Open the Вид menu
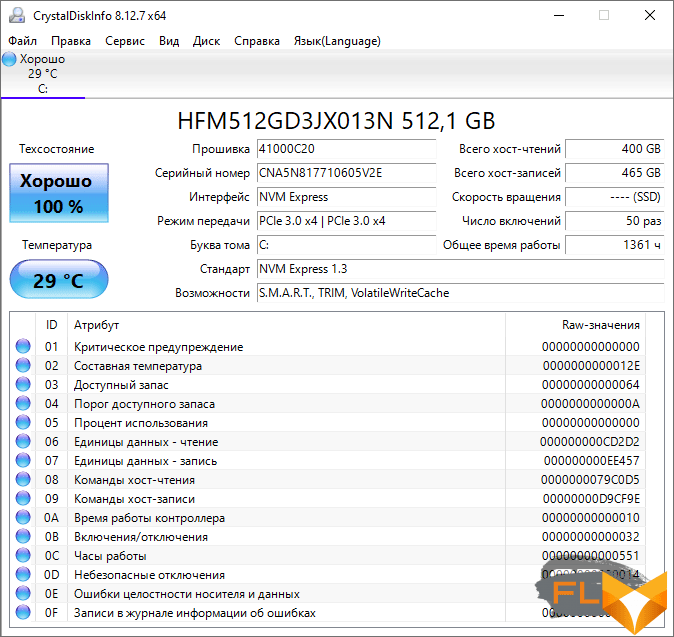This screenshot has height=637, width=674. point(169,41)
